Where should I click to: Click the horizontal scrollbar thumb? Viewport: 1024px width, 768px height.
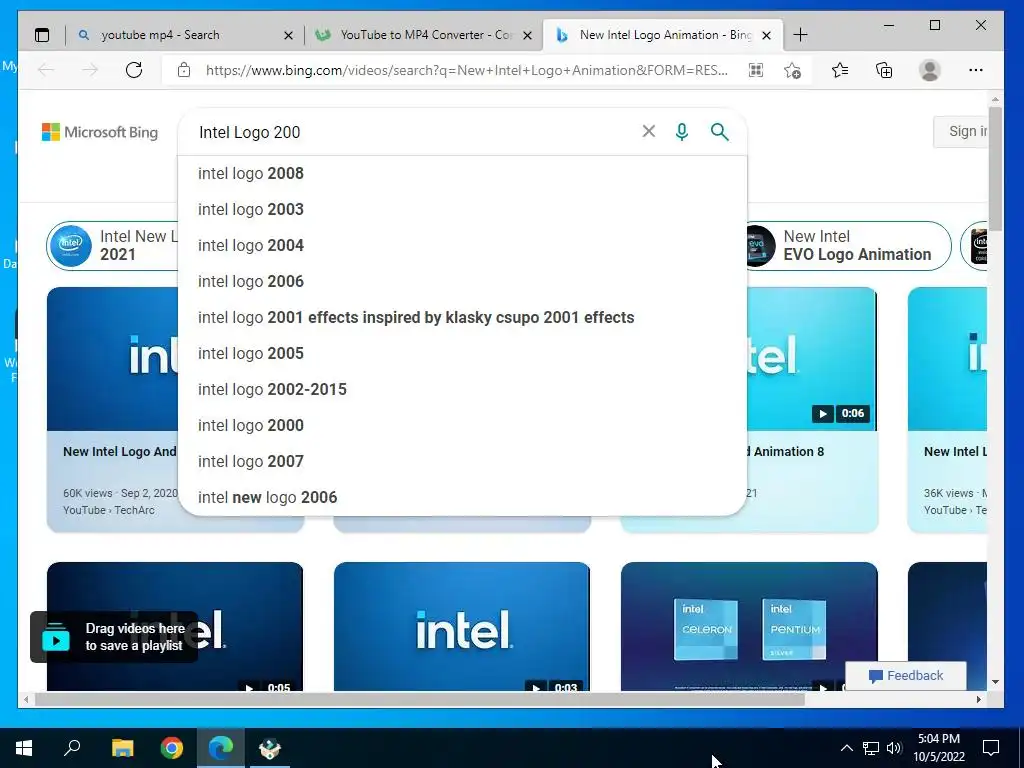tap(419, 699)
